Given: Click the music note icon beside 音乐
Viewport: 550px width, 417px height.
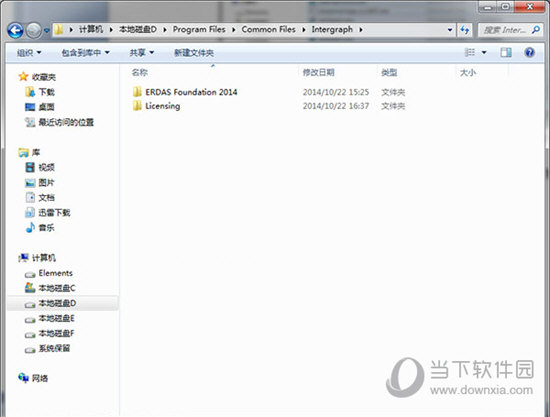Looking at the screenshot, I should click(x=30, y=227).
